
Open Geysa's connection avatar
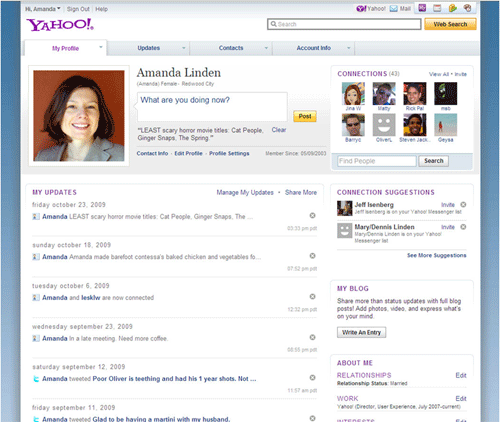coord(446,125)
